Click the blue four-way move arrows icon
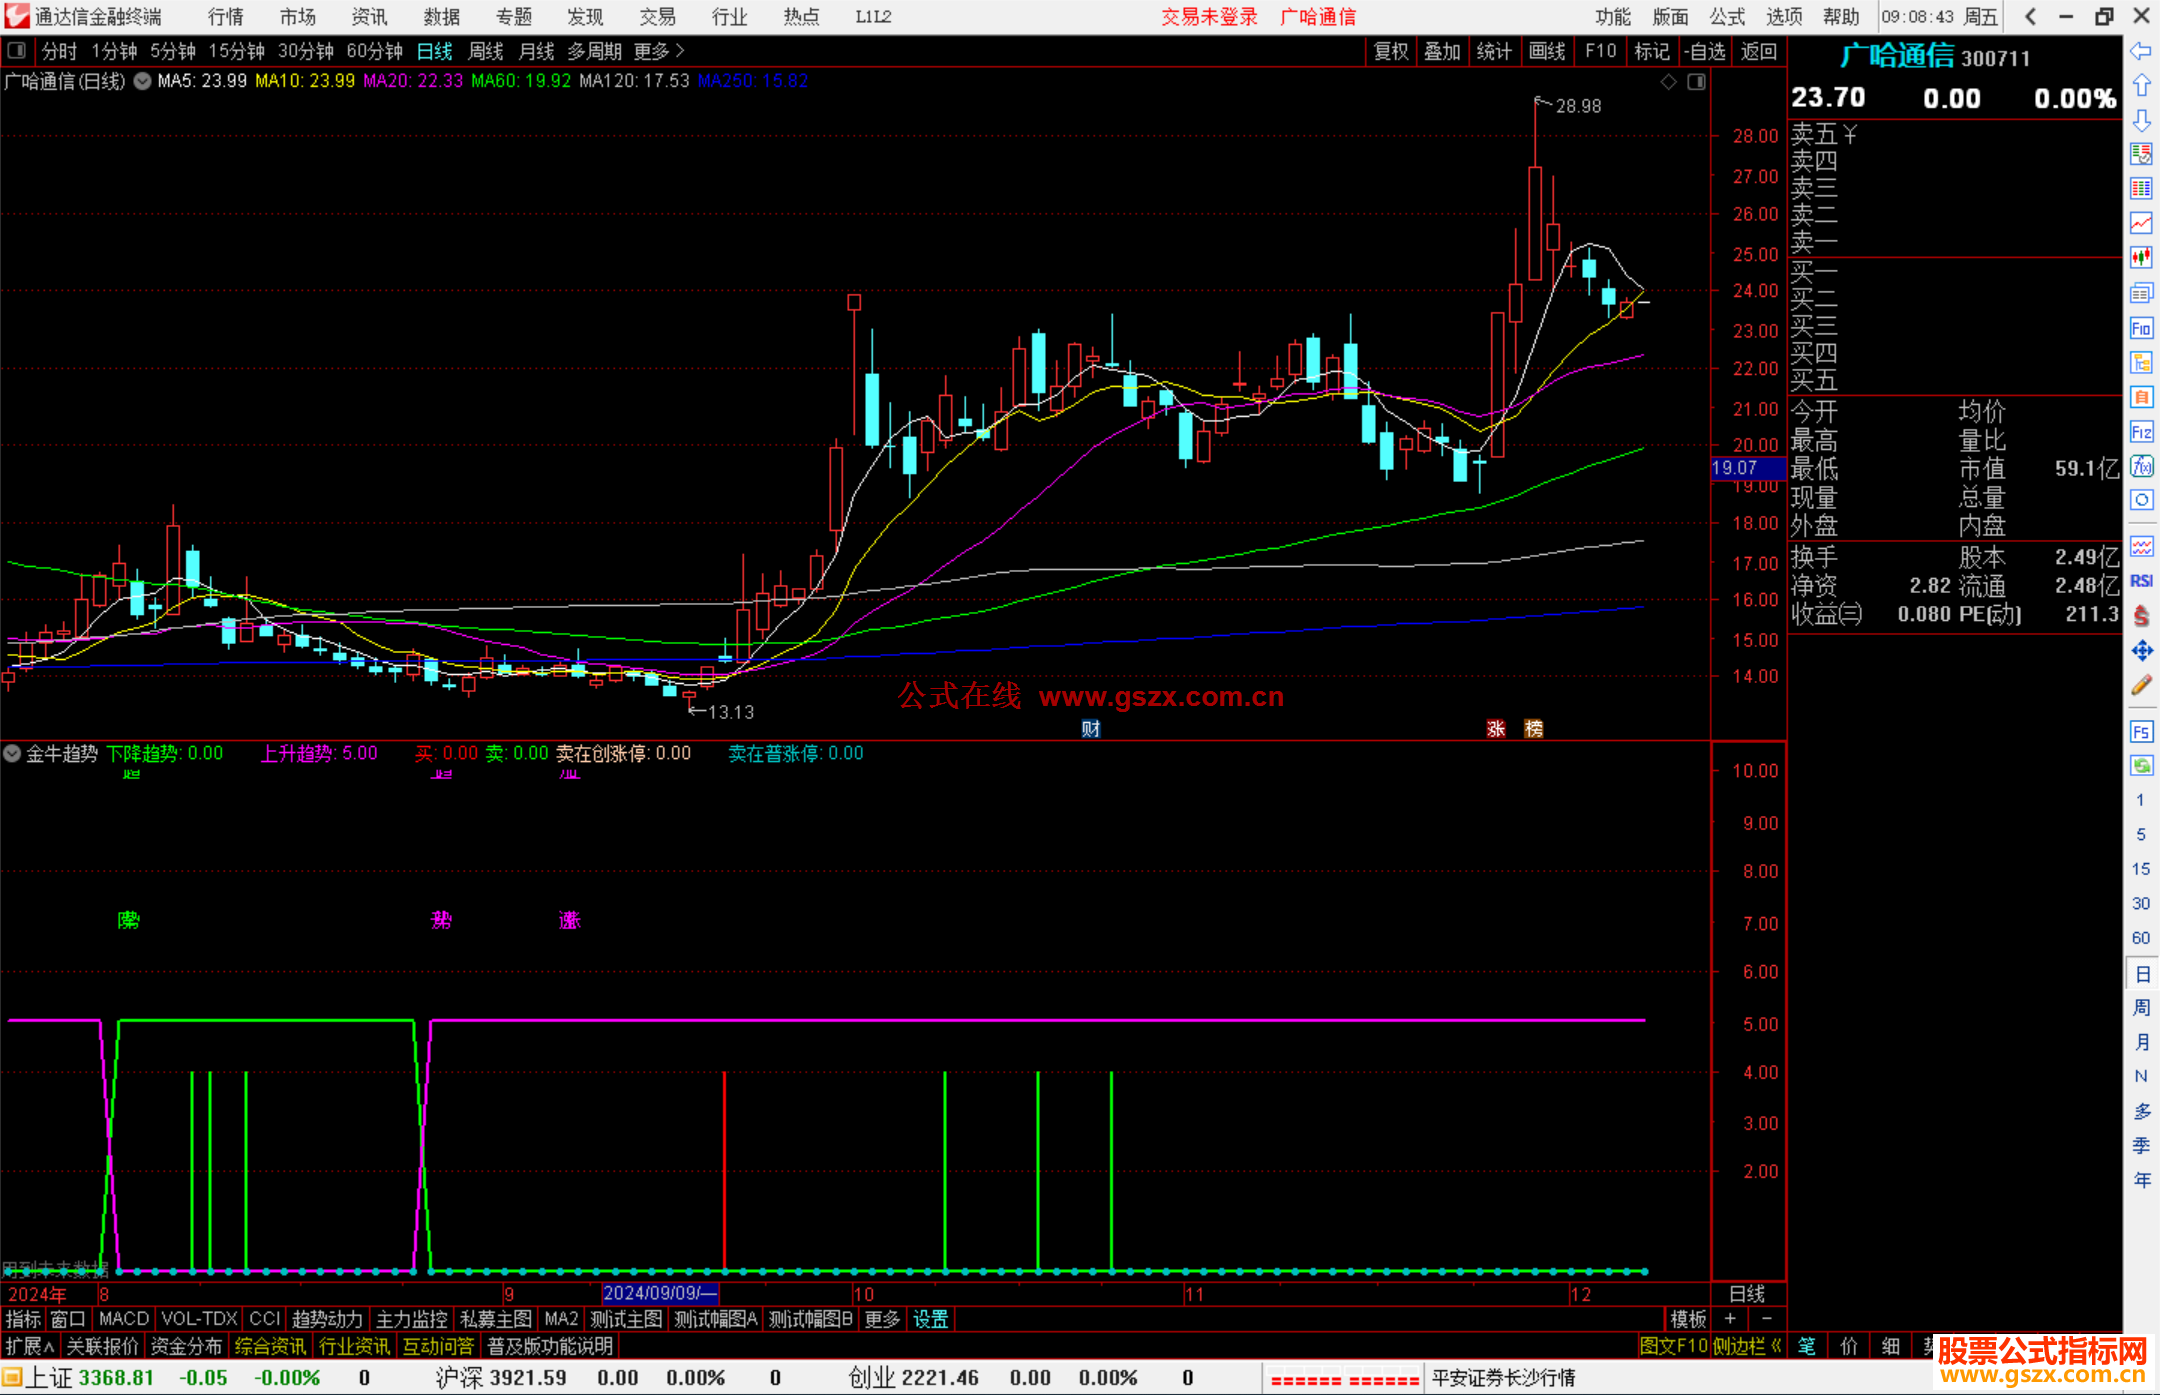 tap(2141, 651)
